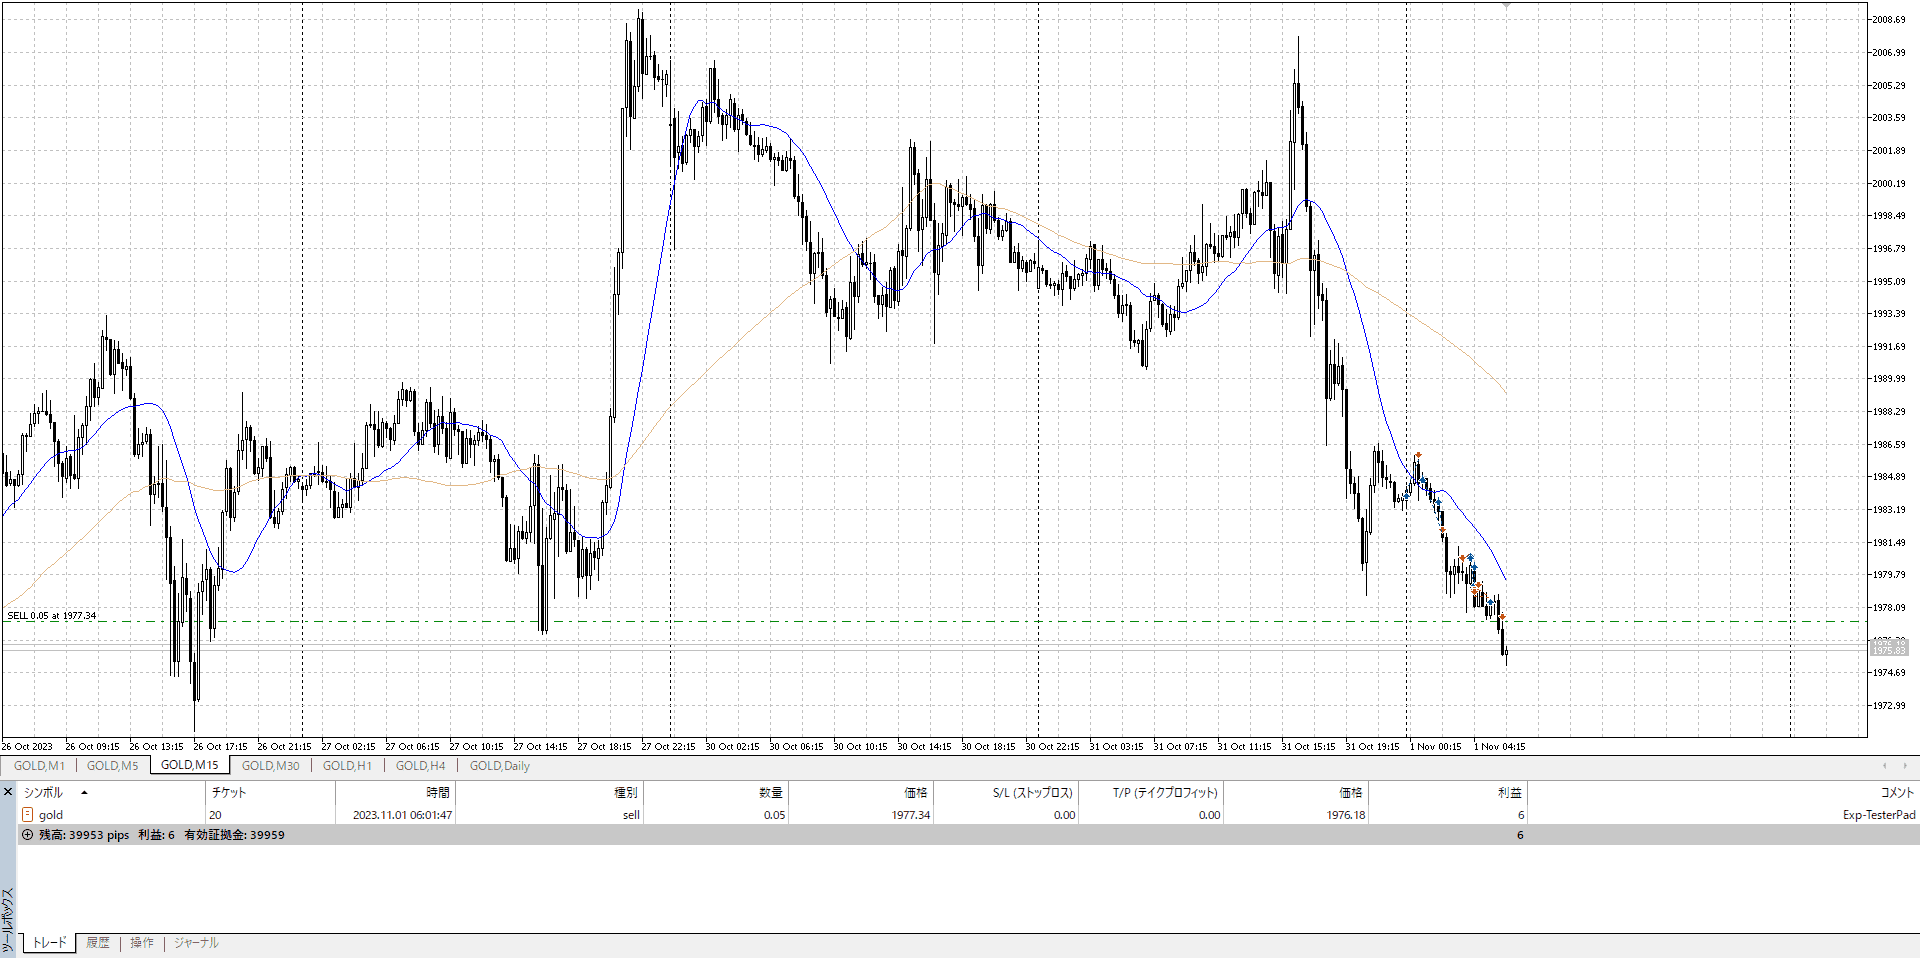Open the 操作 tab in the toolbox
Screen dimensions: 1920x958
click(142, 943)
